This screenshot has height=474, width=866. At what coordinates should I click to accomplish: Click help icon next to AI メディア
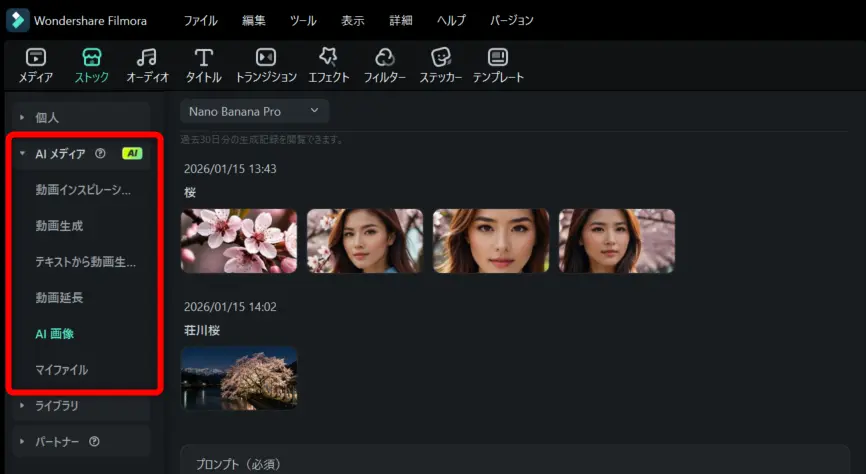[100, 154]
